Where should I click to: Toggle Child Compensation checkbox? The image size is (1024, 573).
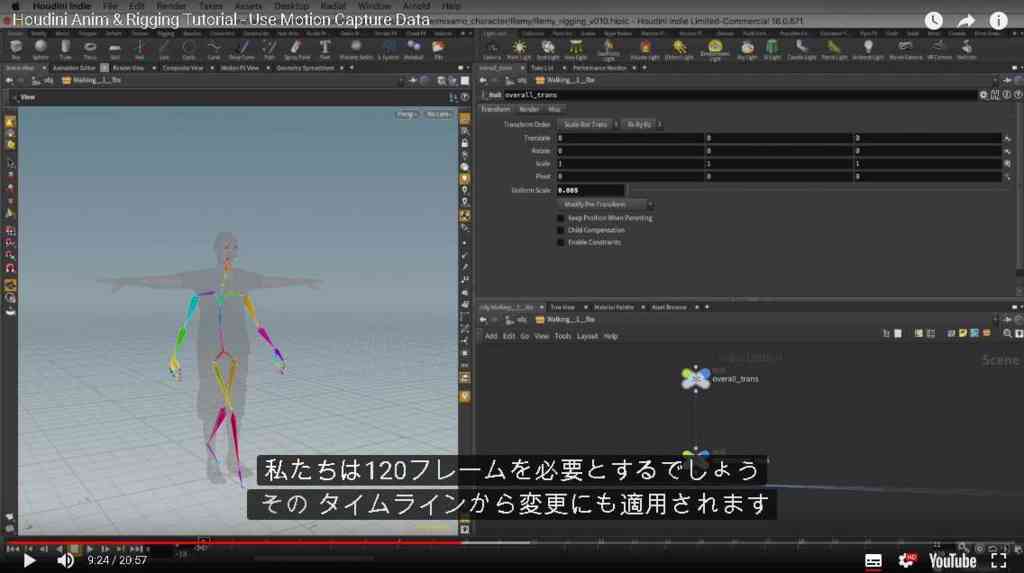(x=560, y=230)
